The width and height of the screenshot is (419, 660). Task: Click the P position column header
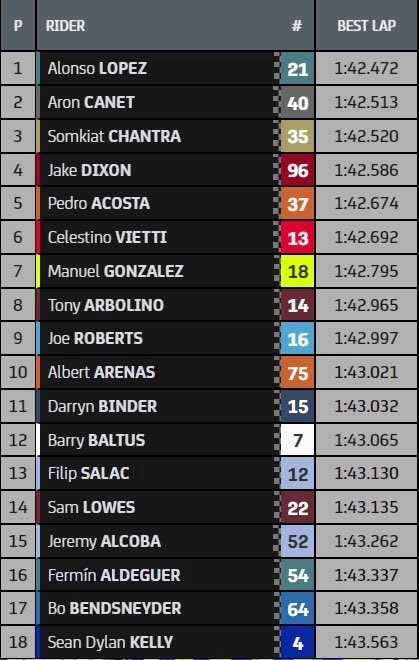coord(18,26)
